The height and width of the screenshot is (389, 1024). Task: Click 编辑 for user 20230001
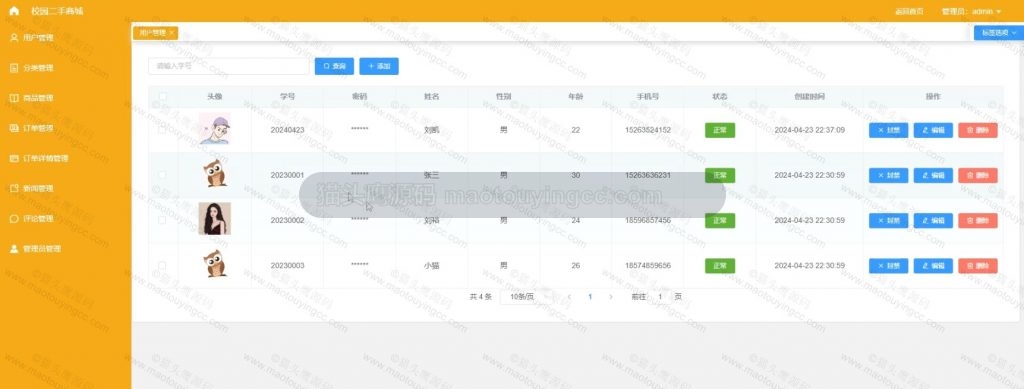coord(933,175)
